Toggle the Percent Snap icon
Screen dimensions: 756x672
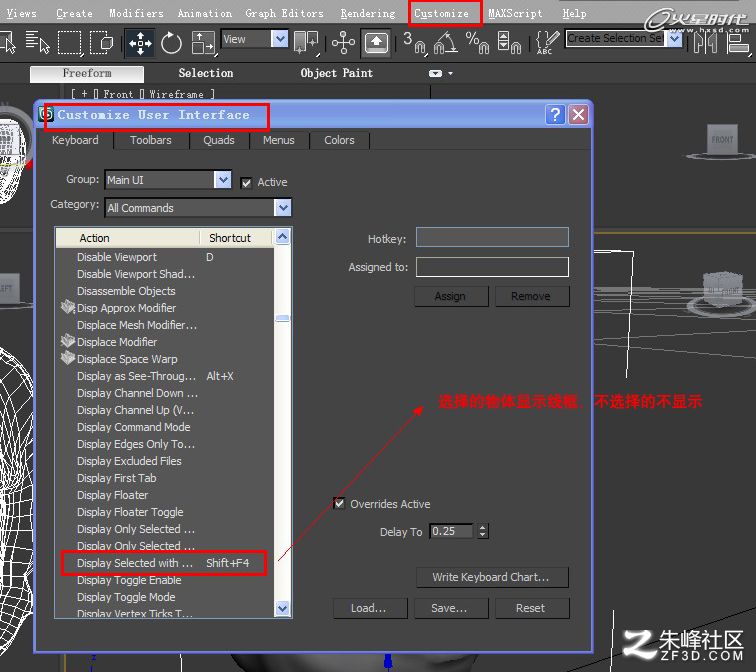click(x=477, y=42)
